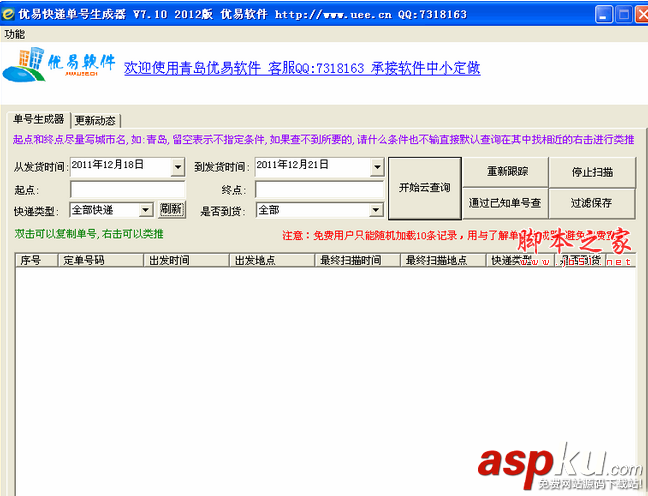
Task: Switch to the 单号生成器 tab
Action: (x=38, y=119)
